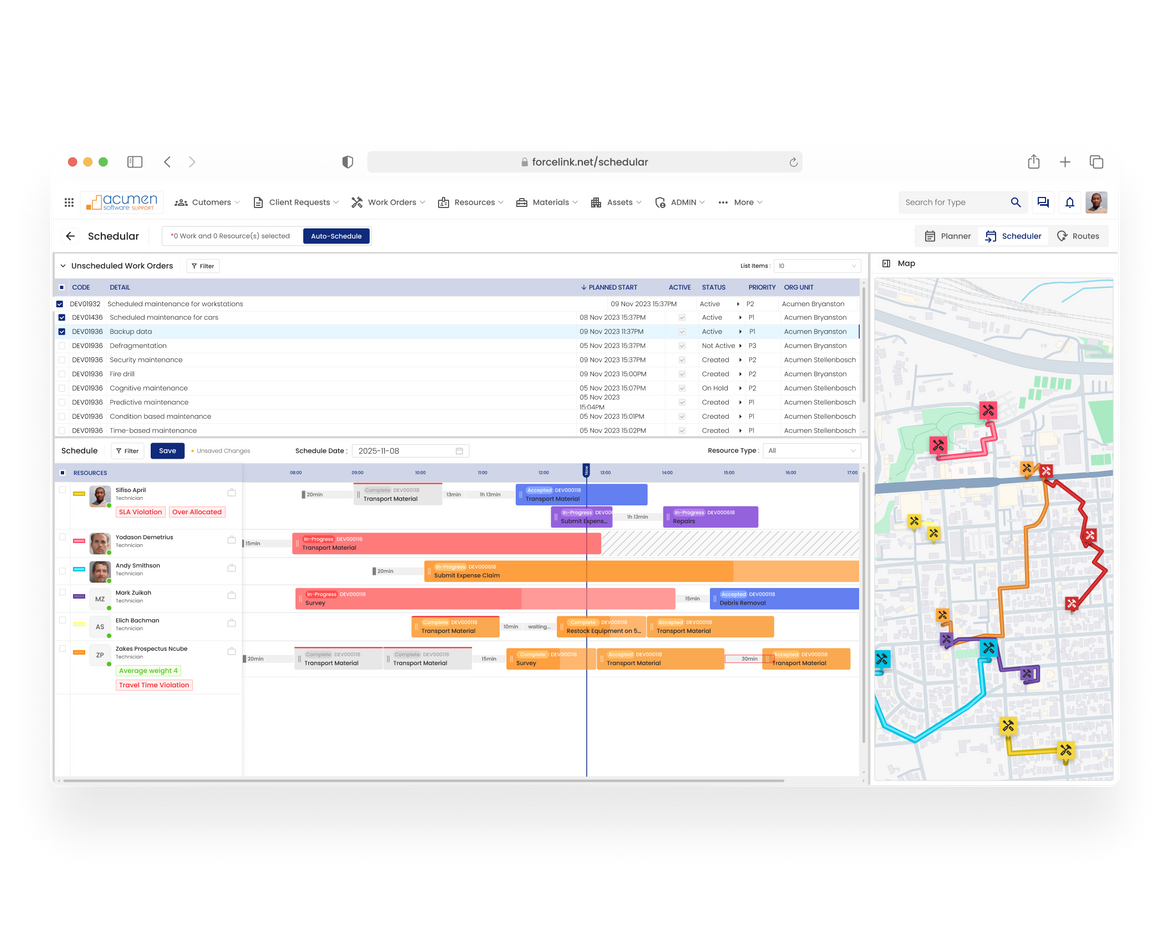Click the browser sidebar toggle icon
Image resolution: width=1169 pixels, height=927 pixels.
pyautogui.click(x=135, y=162)
